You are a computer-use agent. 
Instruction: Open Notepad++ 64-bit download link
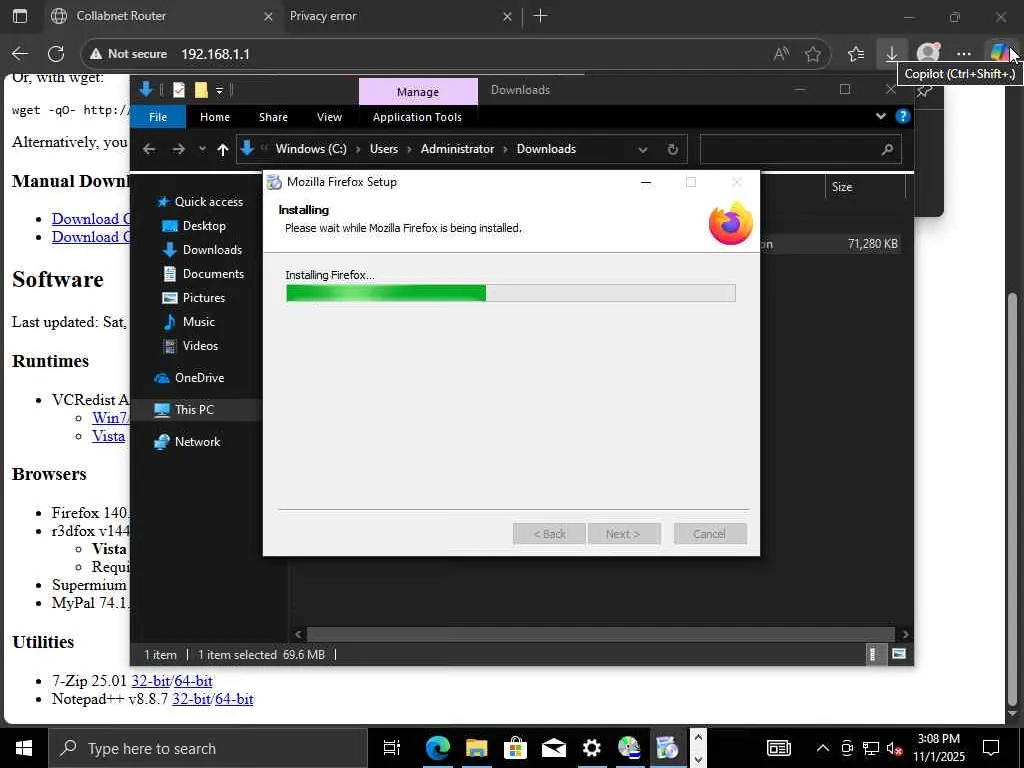click(x=234, y=699)
